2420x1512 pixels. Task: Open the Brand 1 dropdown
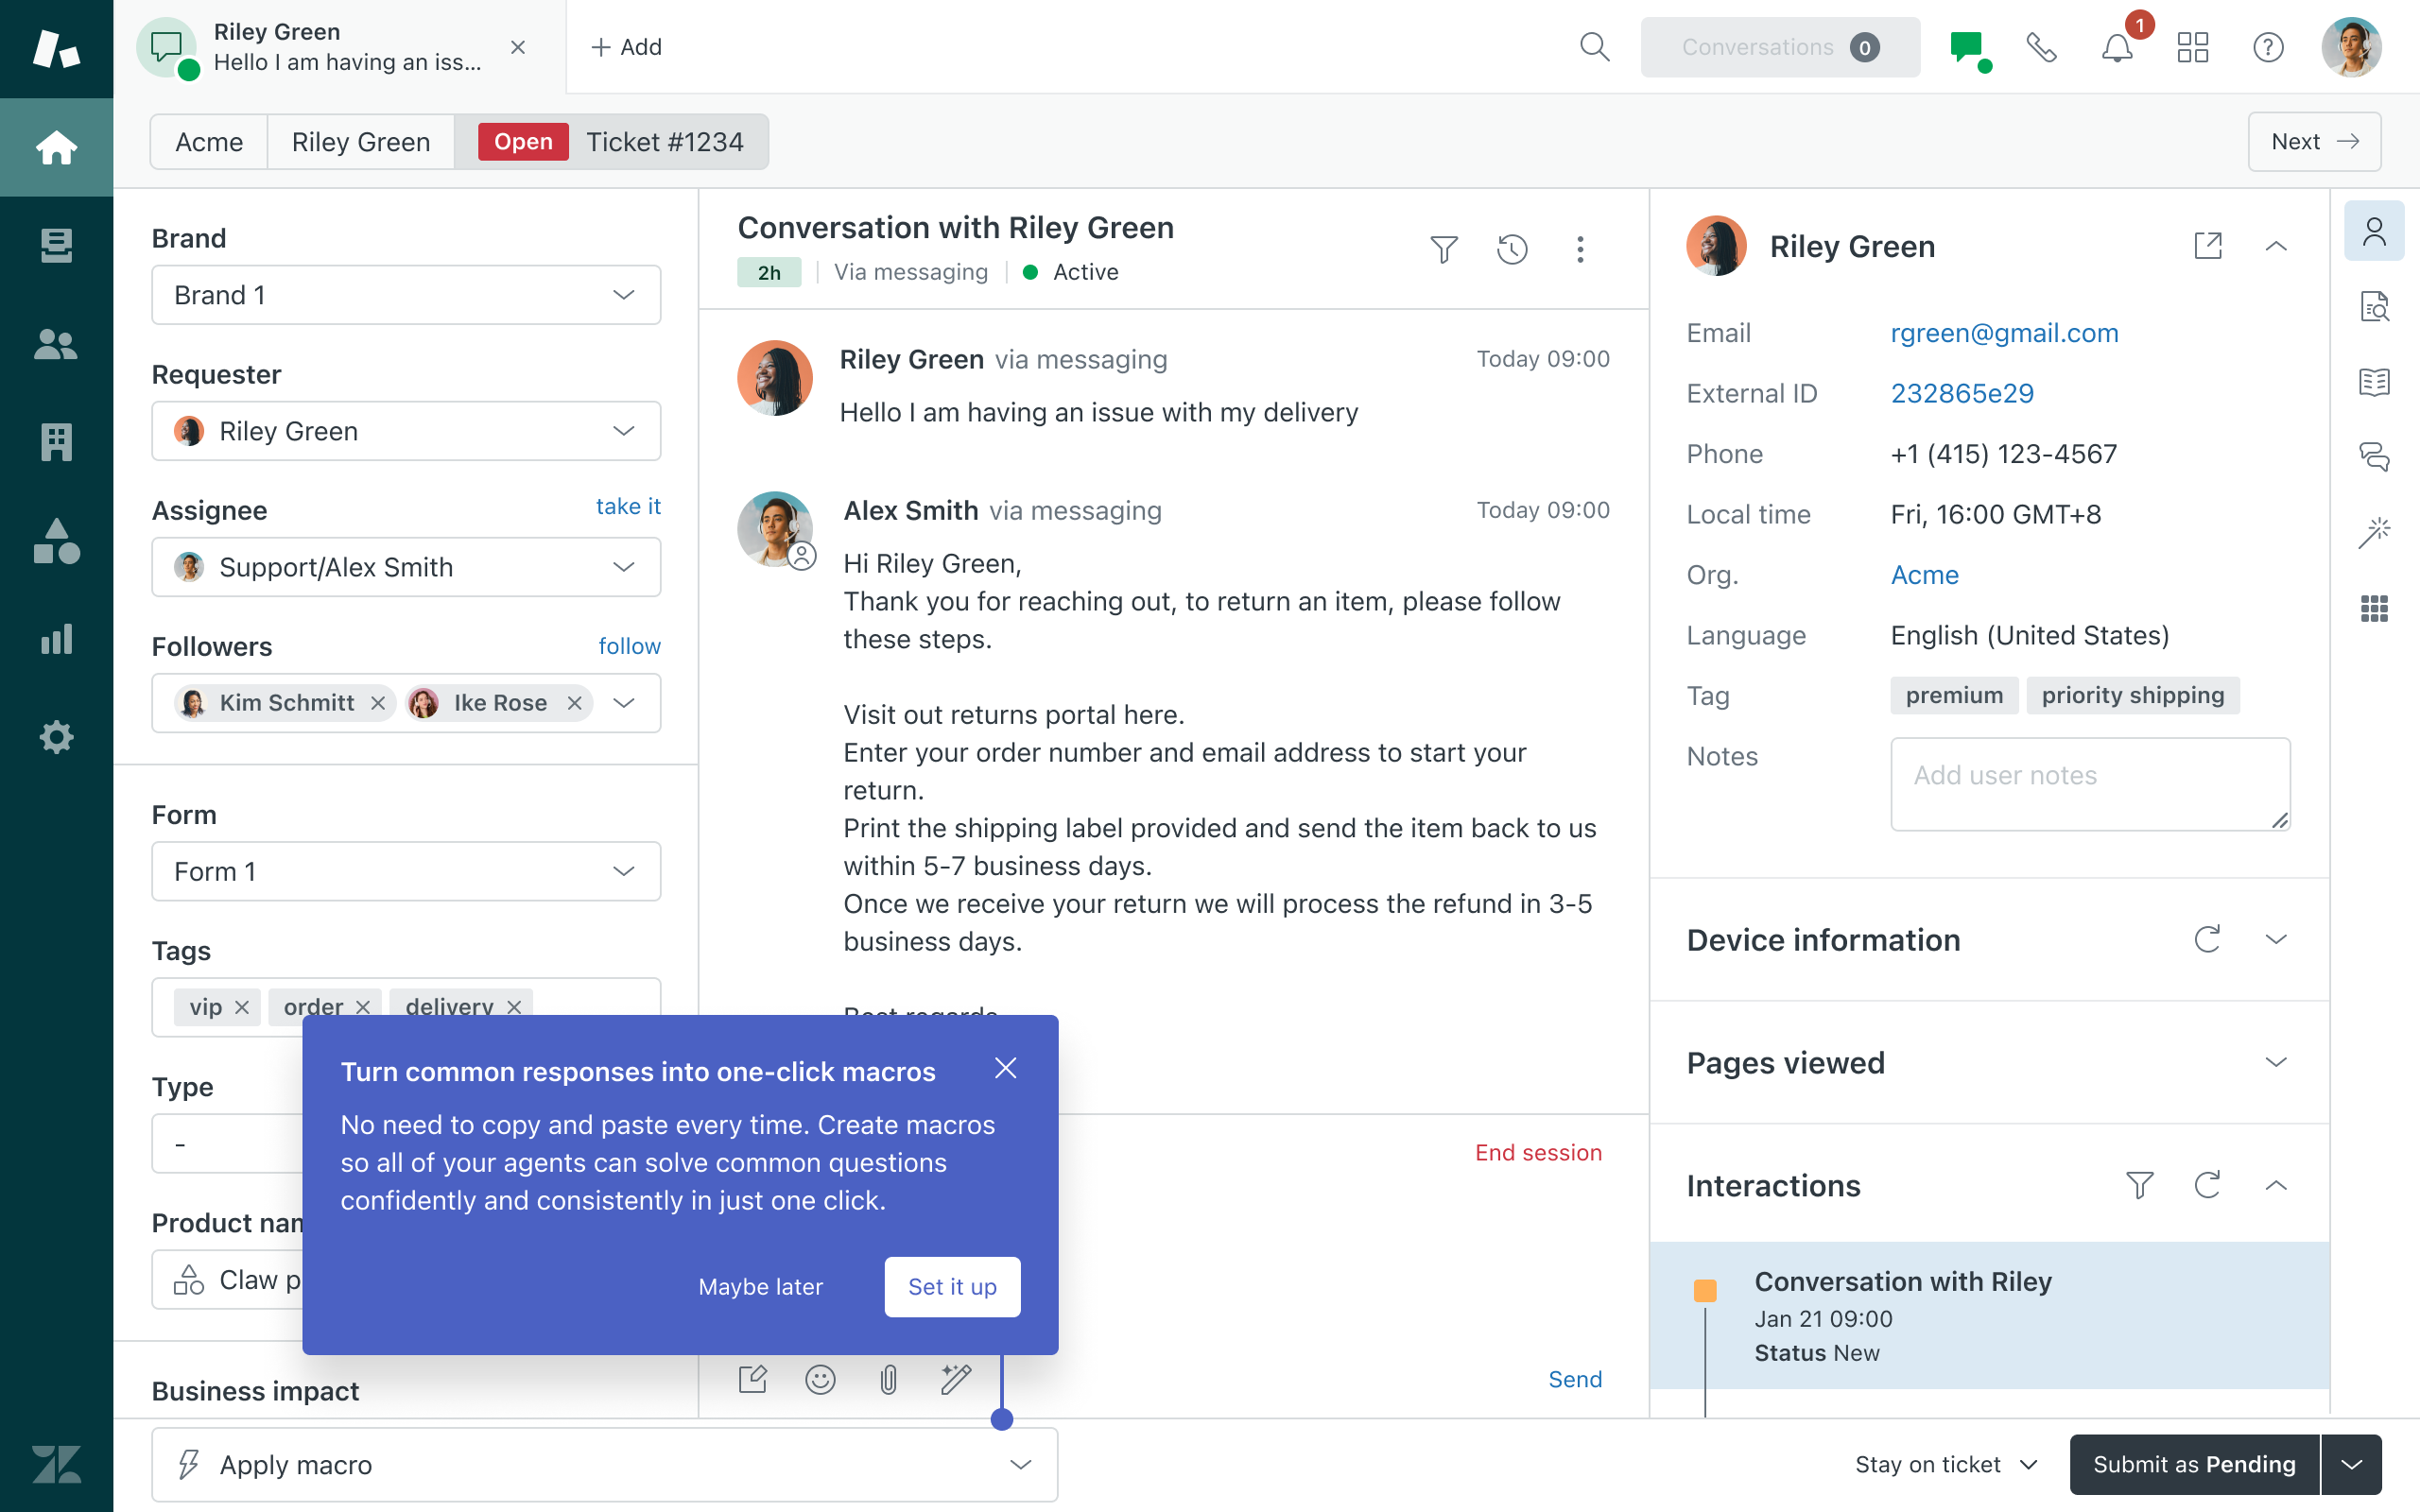pyautogui.click(x=406, y=295)
